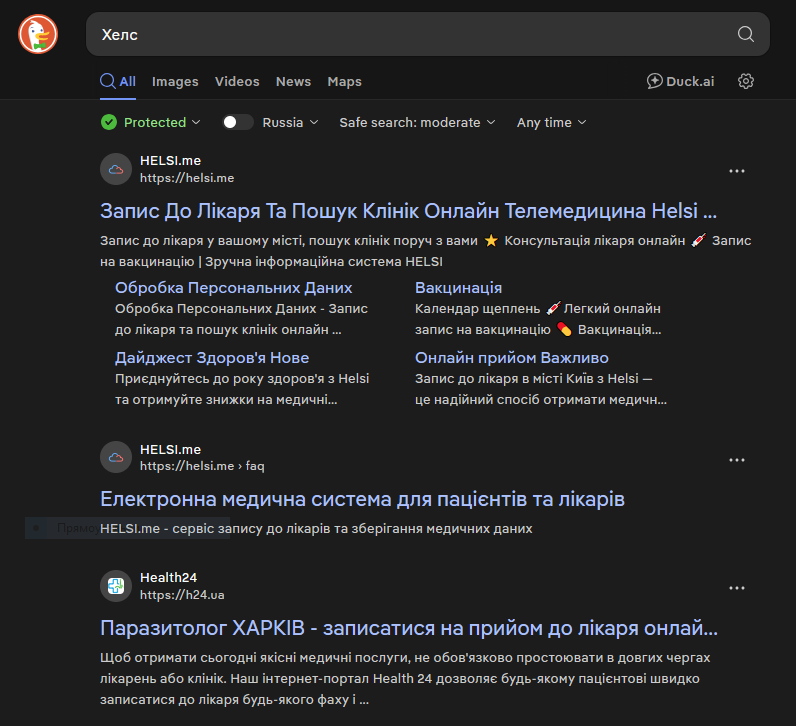Viewport: 796px width, 726px height.
Task: Click the HELSI.me favicon of faq result
Action: (116, 457)
